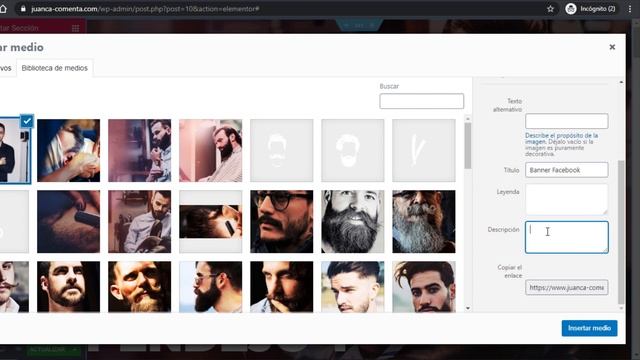Click the Leyenda text area
Screen dimensions: 640x360
pos(567,199)
